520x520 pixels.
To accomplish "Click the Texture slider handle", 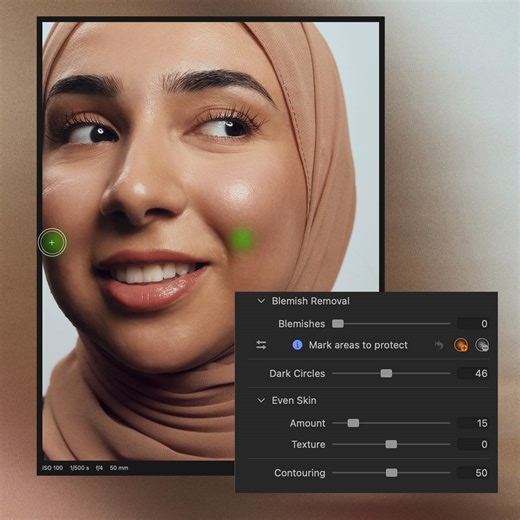I will click(x=391, y=444).
